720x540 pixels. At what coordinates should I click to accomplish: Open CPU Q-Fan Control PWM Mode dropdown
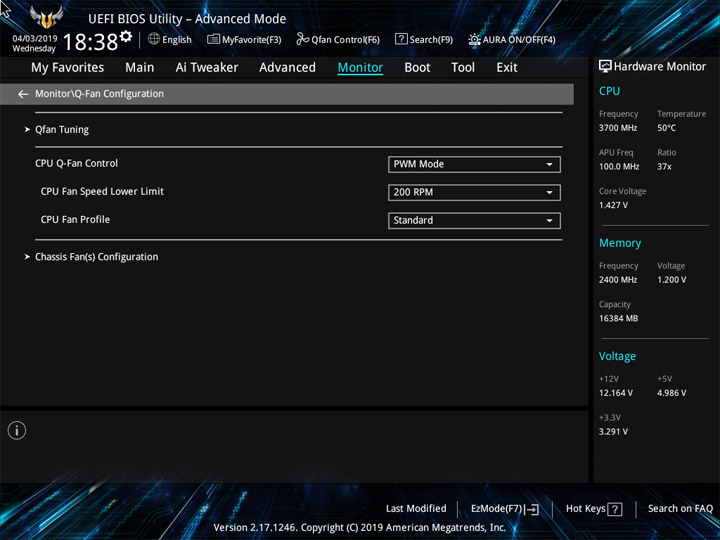tap(474, 164)
